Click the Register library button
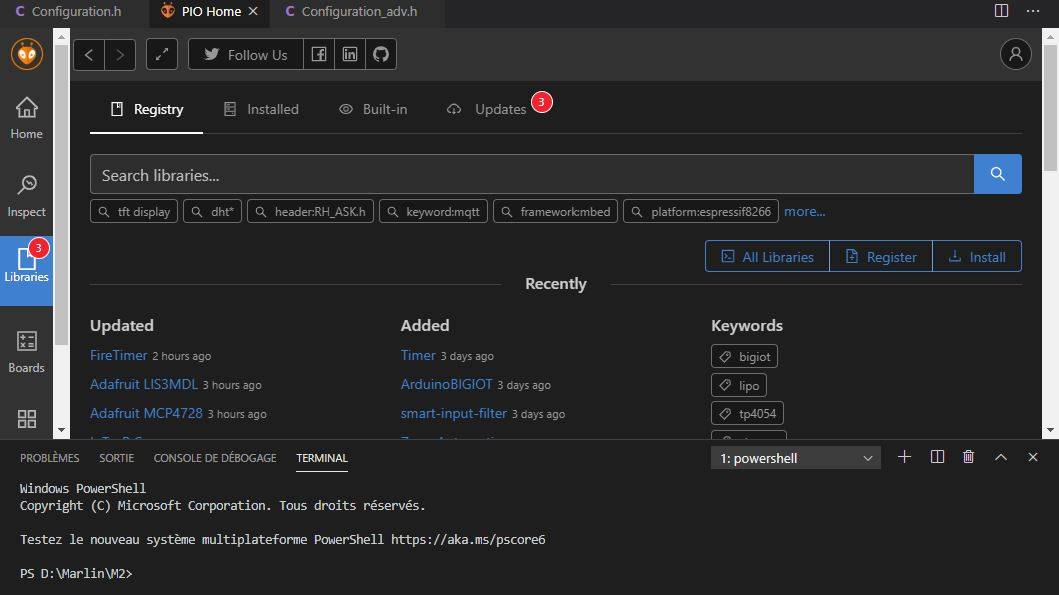 881,257
